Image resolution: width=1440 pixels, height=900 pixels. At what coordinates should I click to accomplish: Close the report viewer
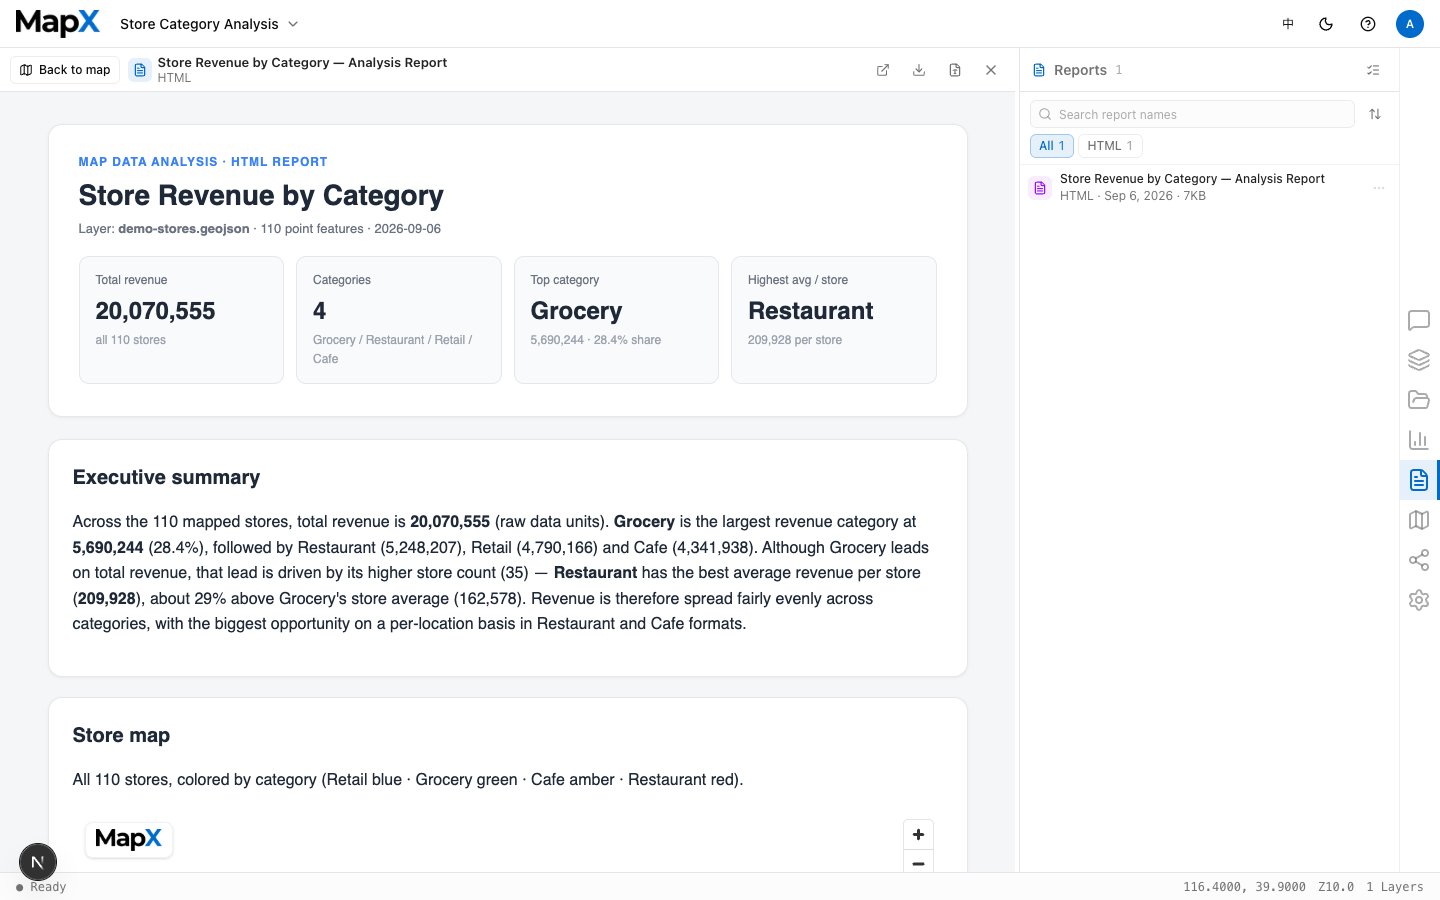tap(991, 70)
